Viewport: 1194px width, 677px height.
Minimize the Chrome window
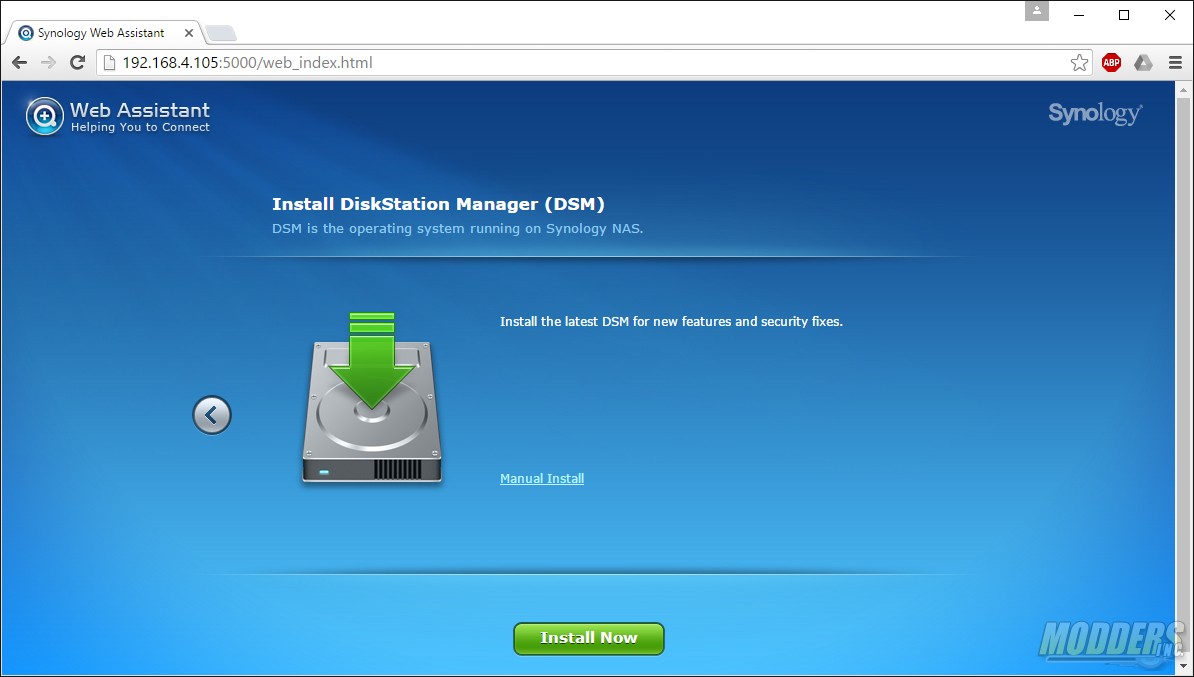(x=1078, y=15)
